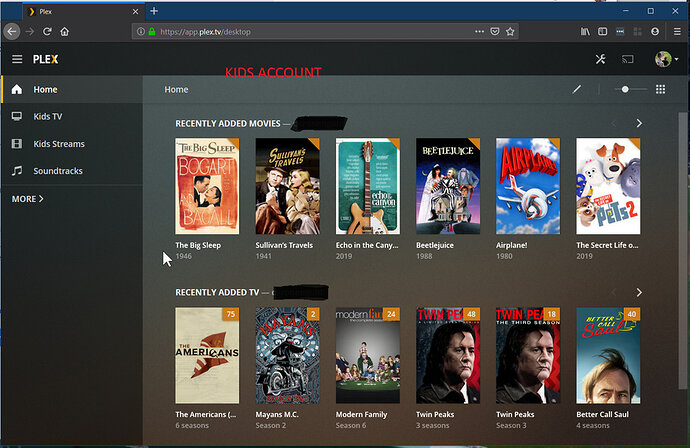This screenshot has height=448, width=690.
Task: Click the 1946 year text
Action: [x=184, y=256]
